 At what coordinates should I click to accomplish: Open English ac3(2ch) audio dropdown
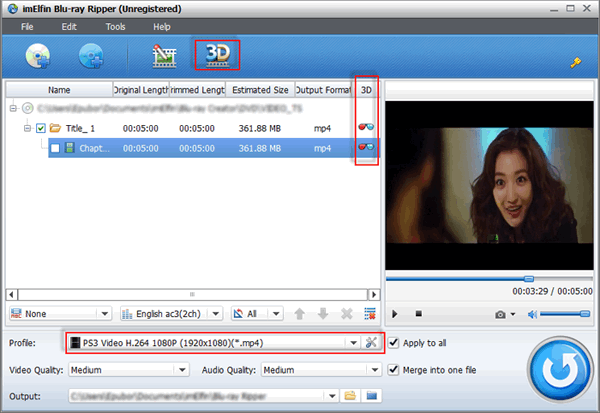171,314
